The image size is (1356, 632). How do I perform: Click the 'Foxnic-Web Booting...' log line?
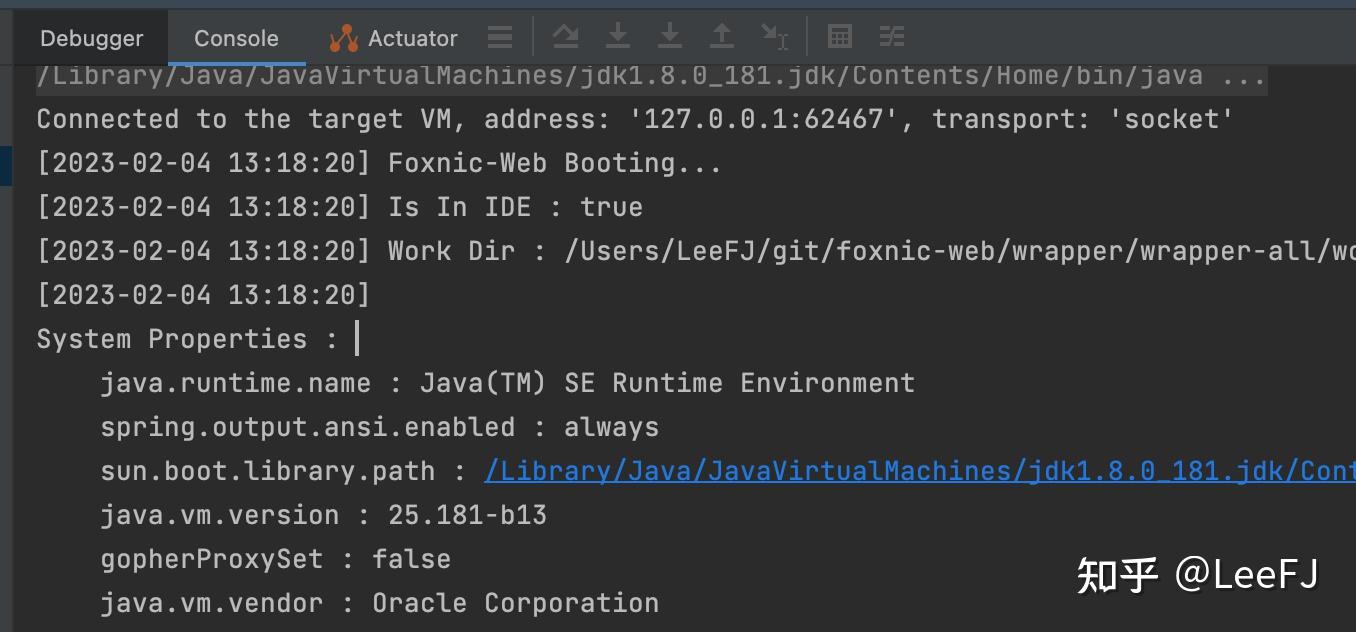pyautogui.click(x=554, y=163)
